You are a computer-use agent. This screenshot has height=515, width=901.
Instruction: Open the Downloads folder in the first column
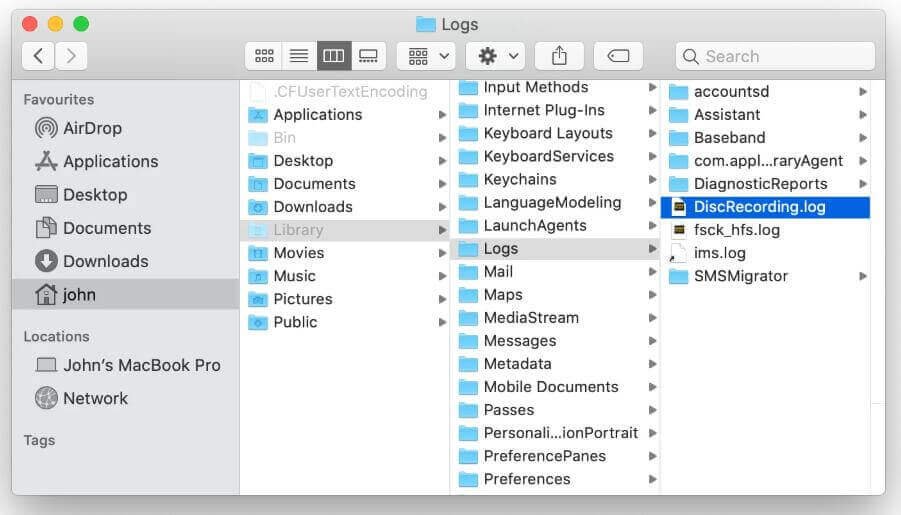(x=345, y=206)
